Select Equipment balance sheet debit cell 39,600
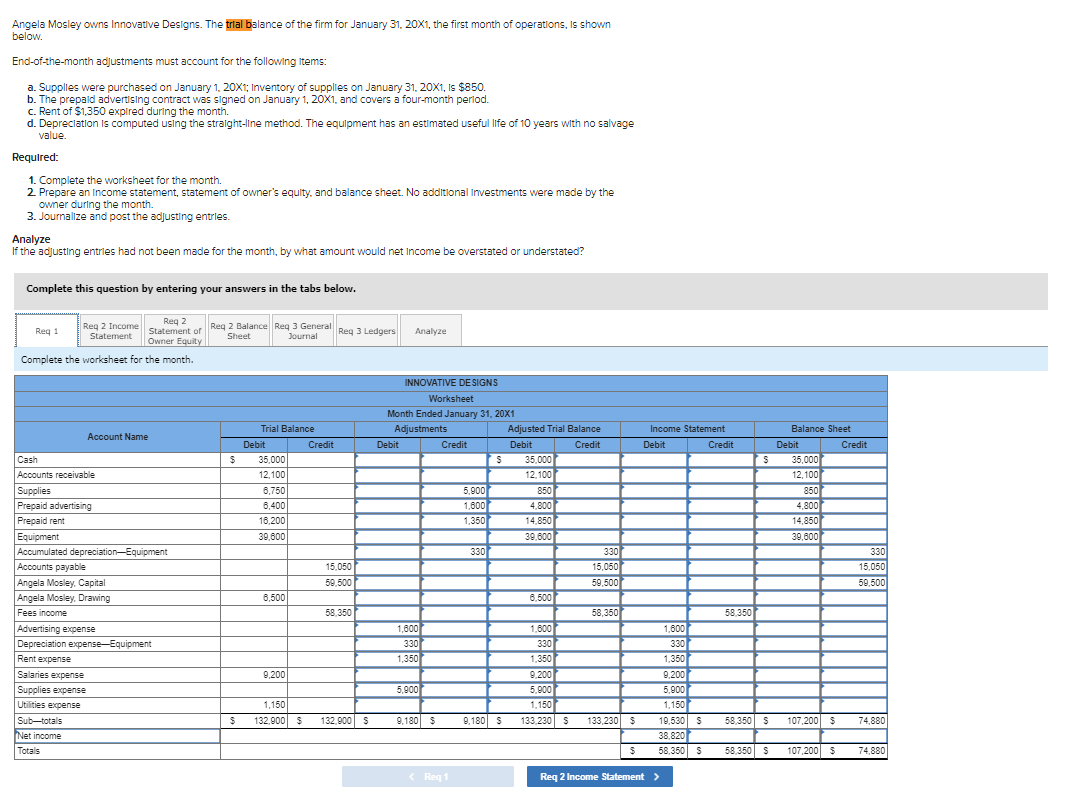The image size is (1079, 798). click(x=787, y=537)
